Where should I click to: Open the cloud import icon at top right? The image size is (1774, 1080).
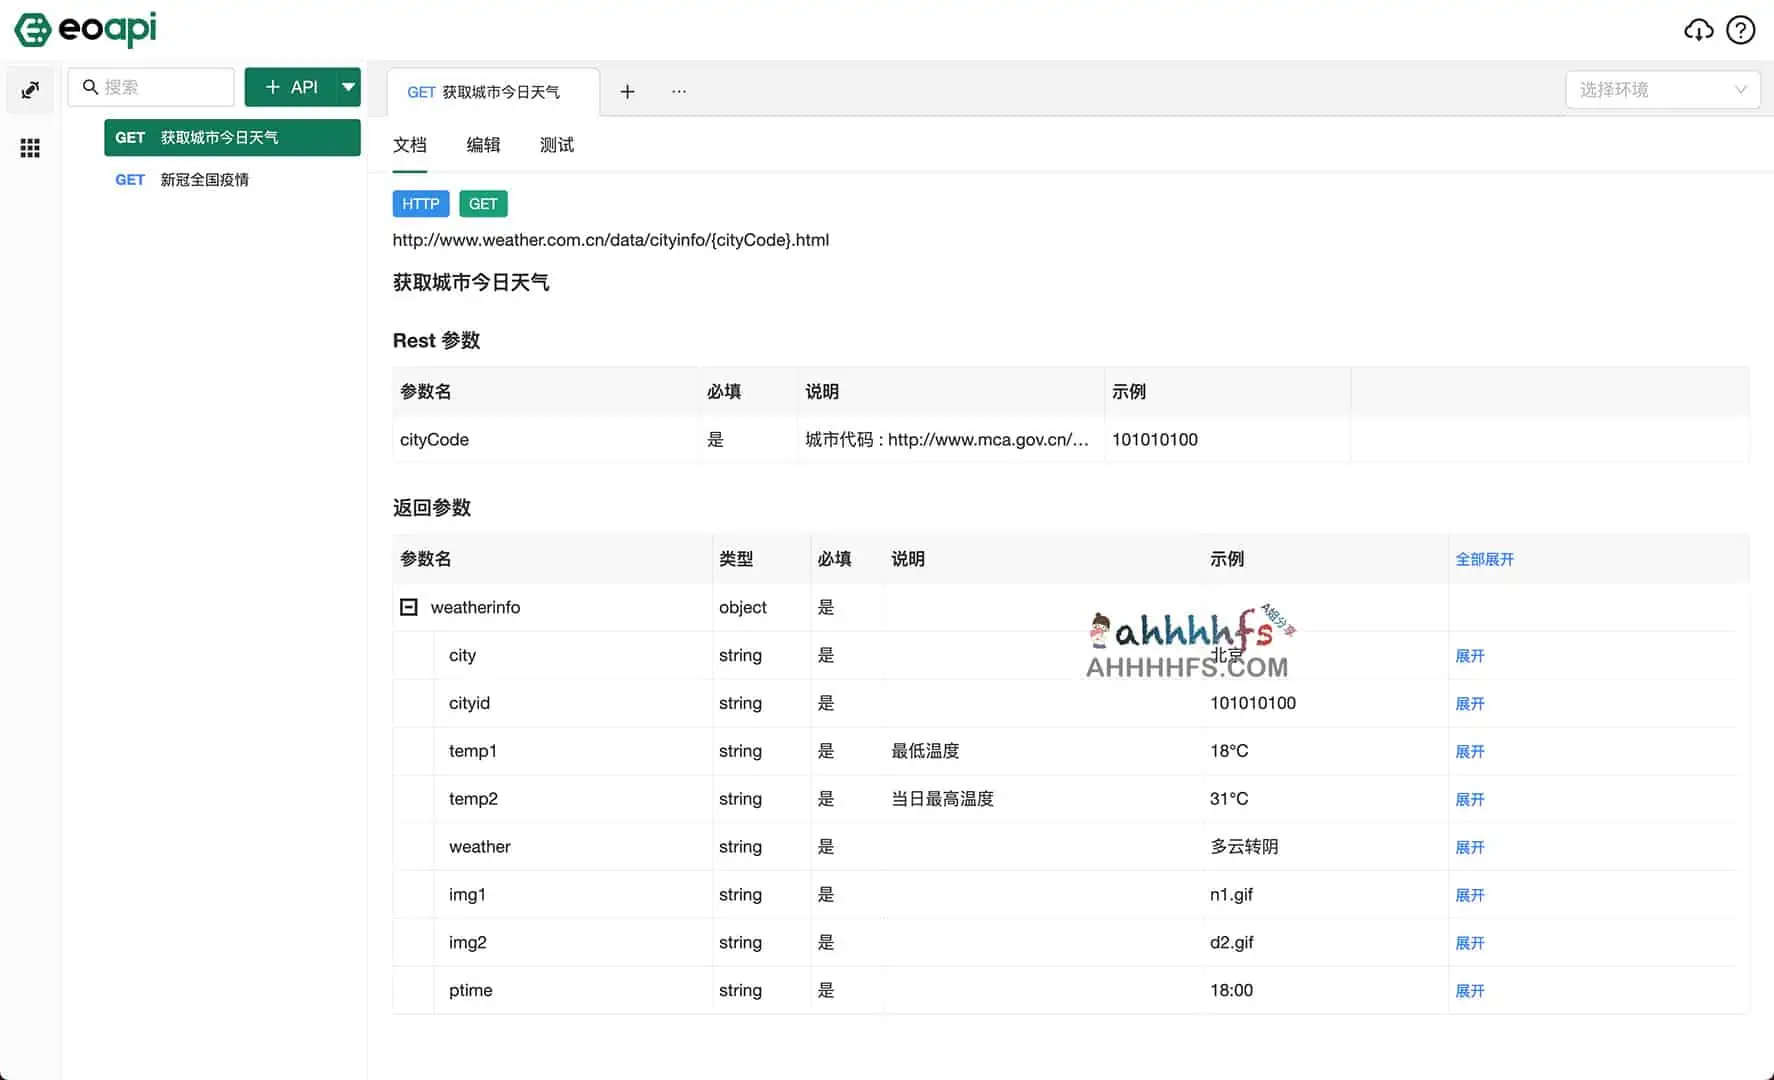(1699, 30)
